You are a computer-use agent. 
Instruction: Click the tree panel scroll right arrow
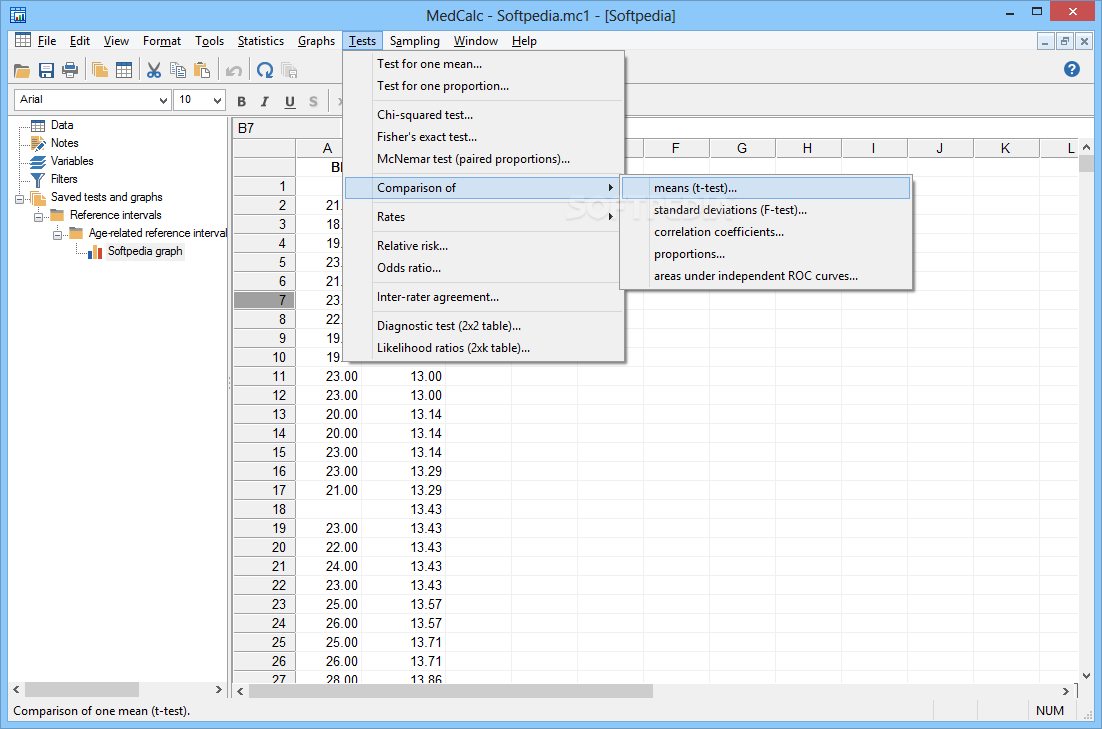pos(219,690)
